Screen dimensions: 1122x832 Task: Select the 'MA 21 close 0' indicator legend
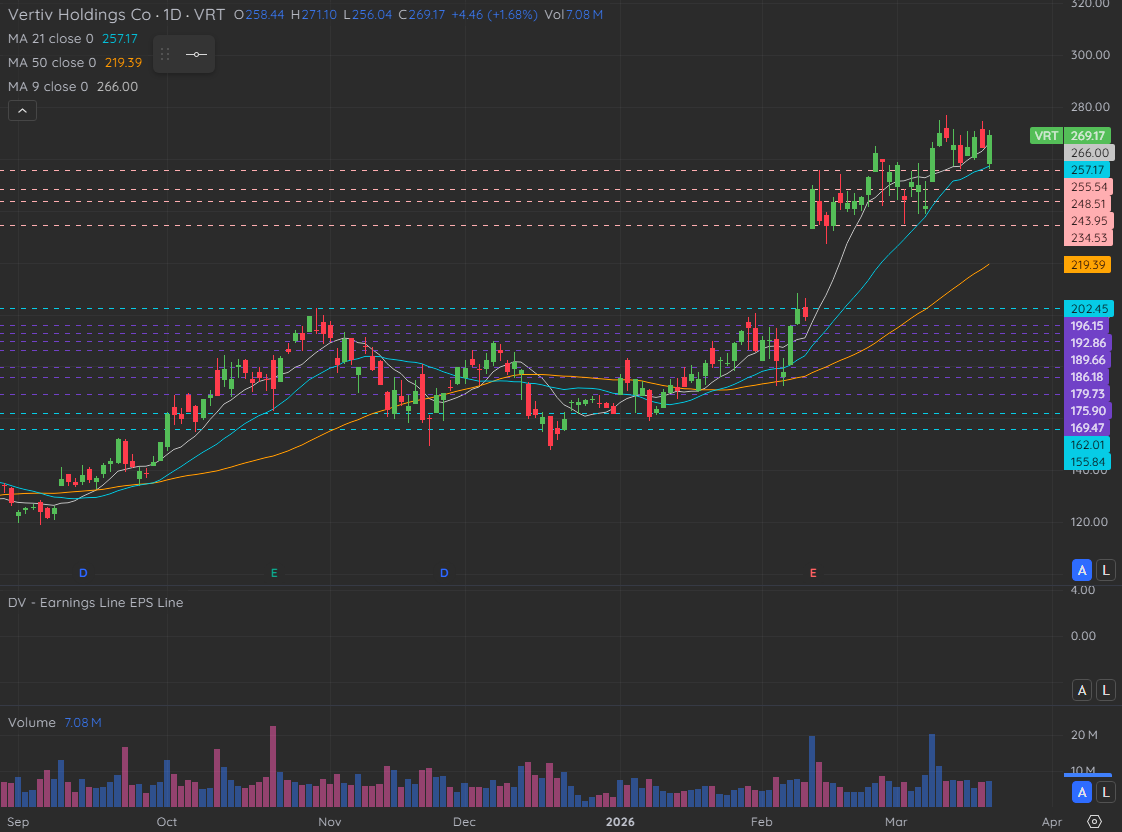click(x=51, y=39)
